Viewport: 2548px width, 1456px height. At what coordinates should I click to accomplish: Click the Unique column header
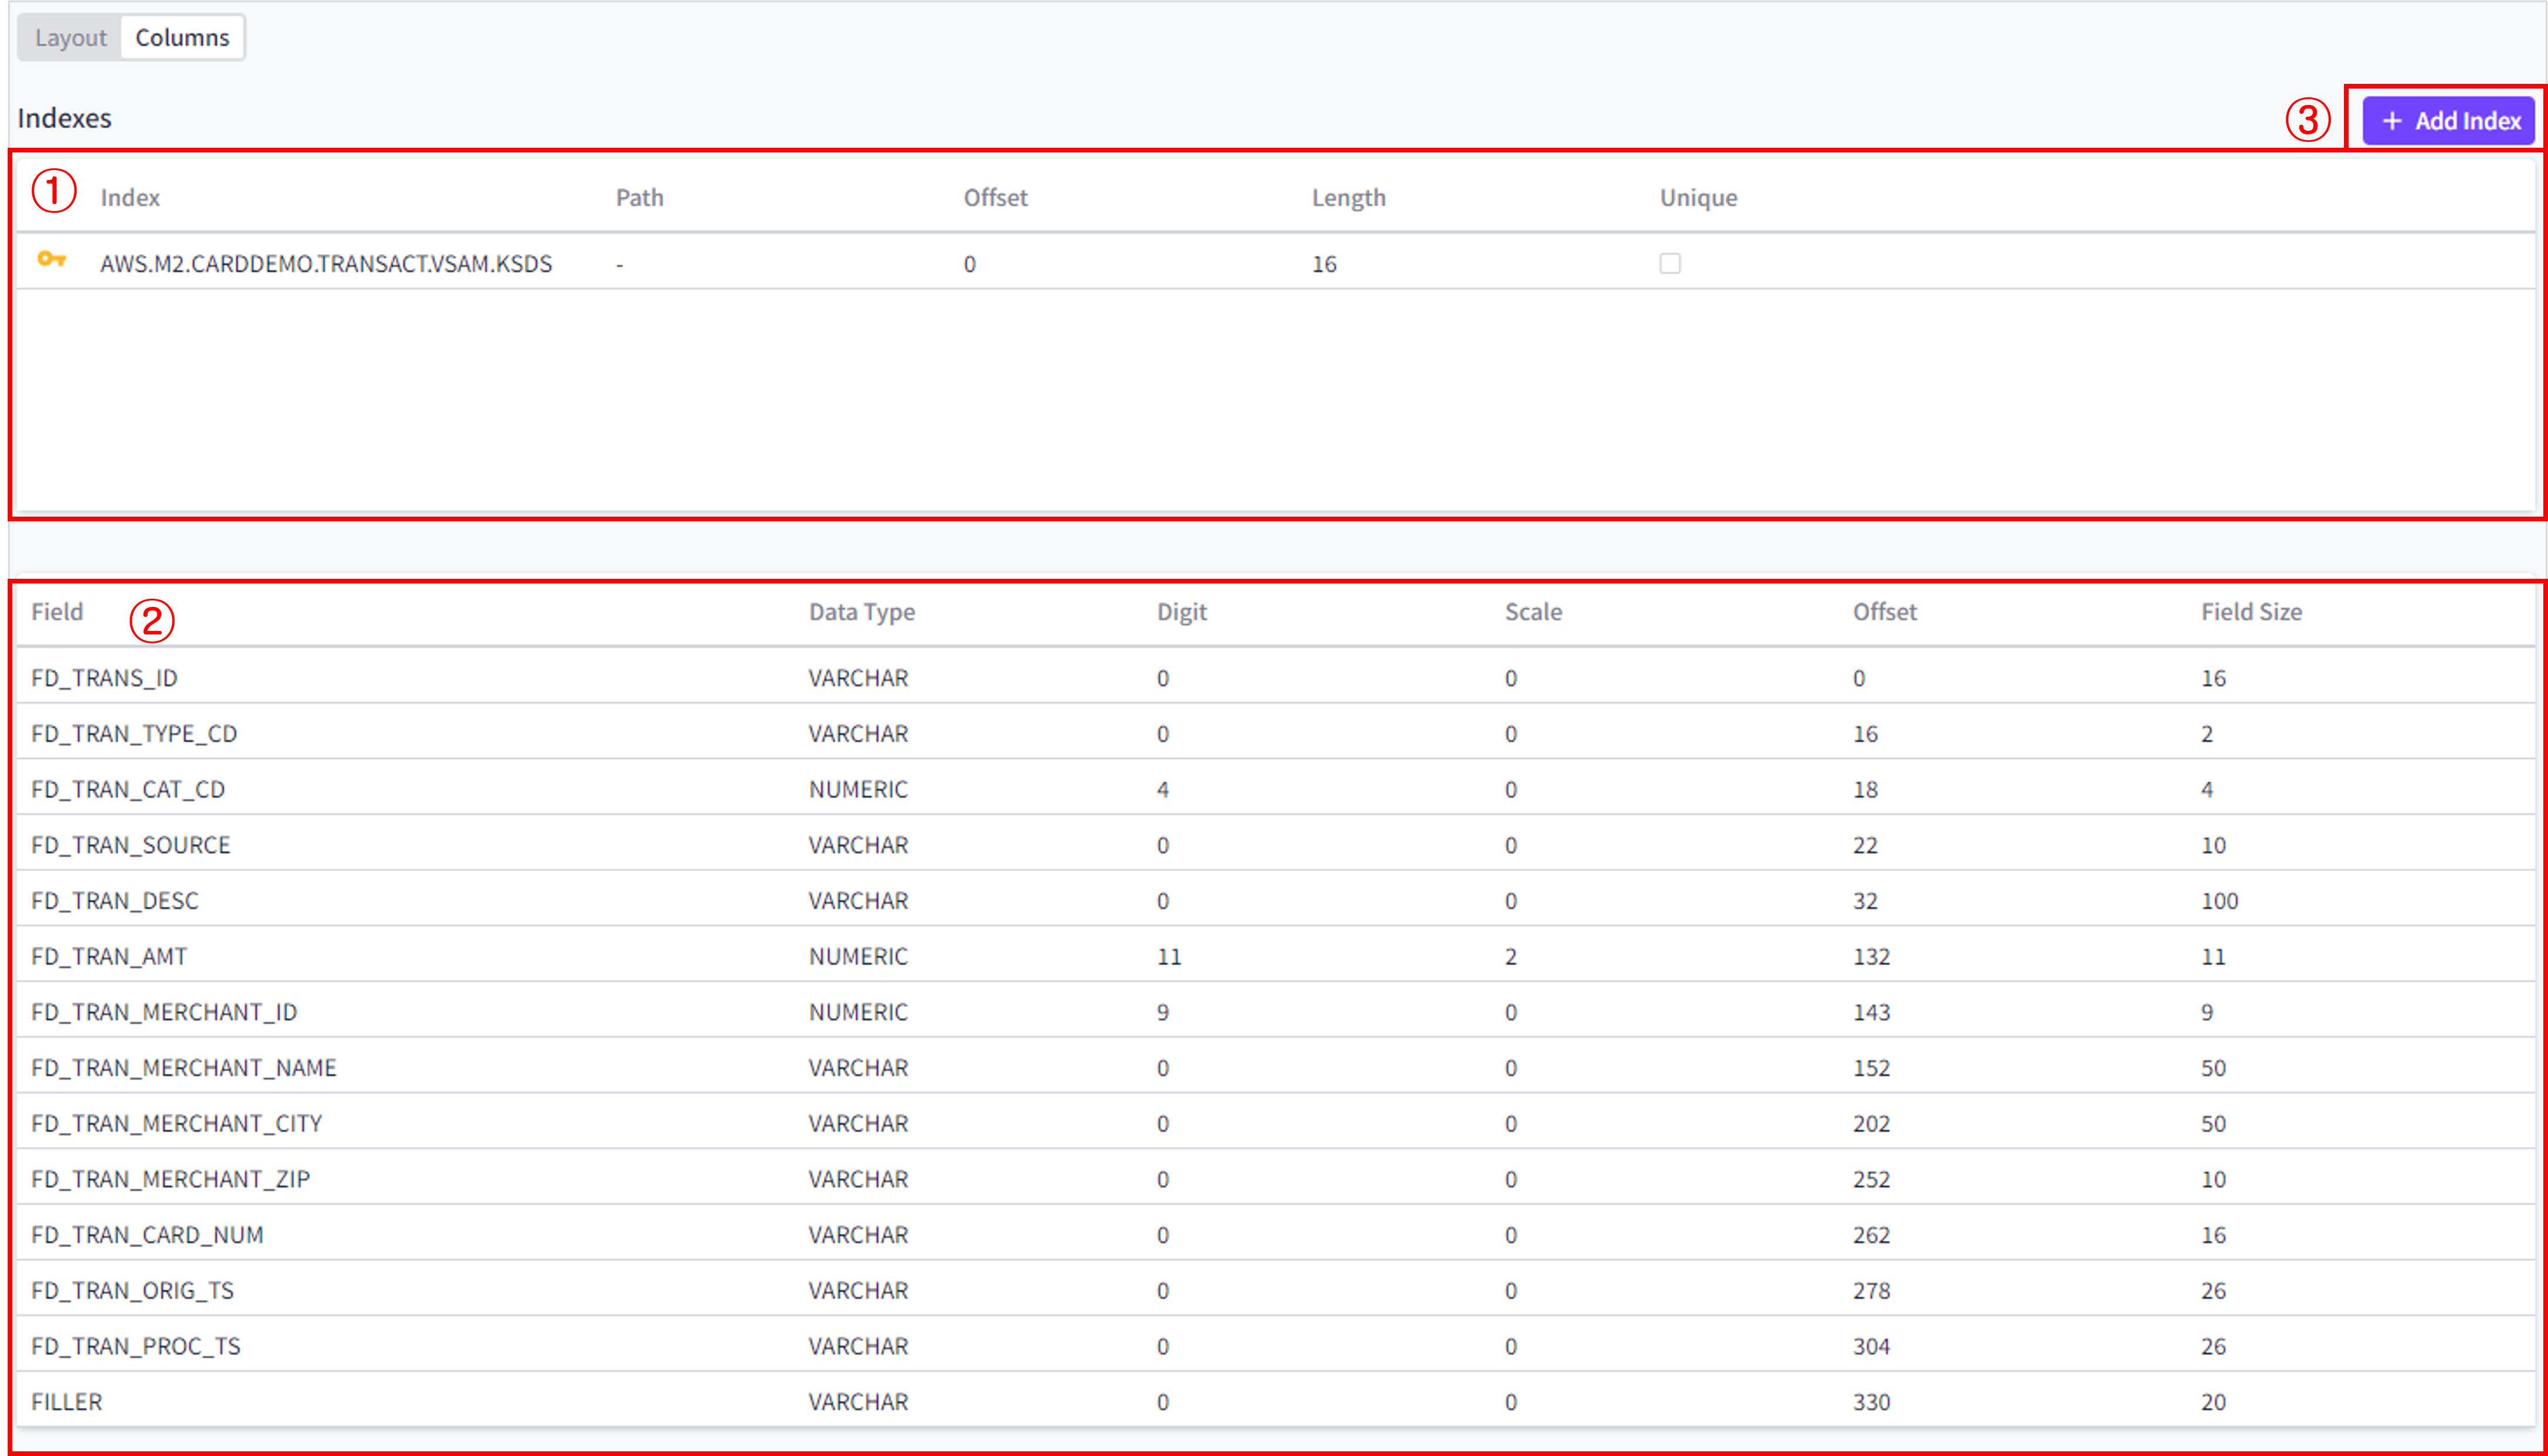[1698, 198]
